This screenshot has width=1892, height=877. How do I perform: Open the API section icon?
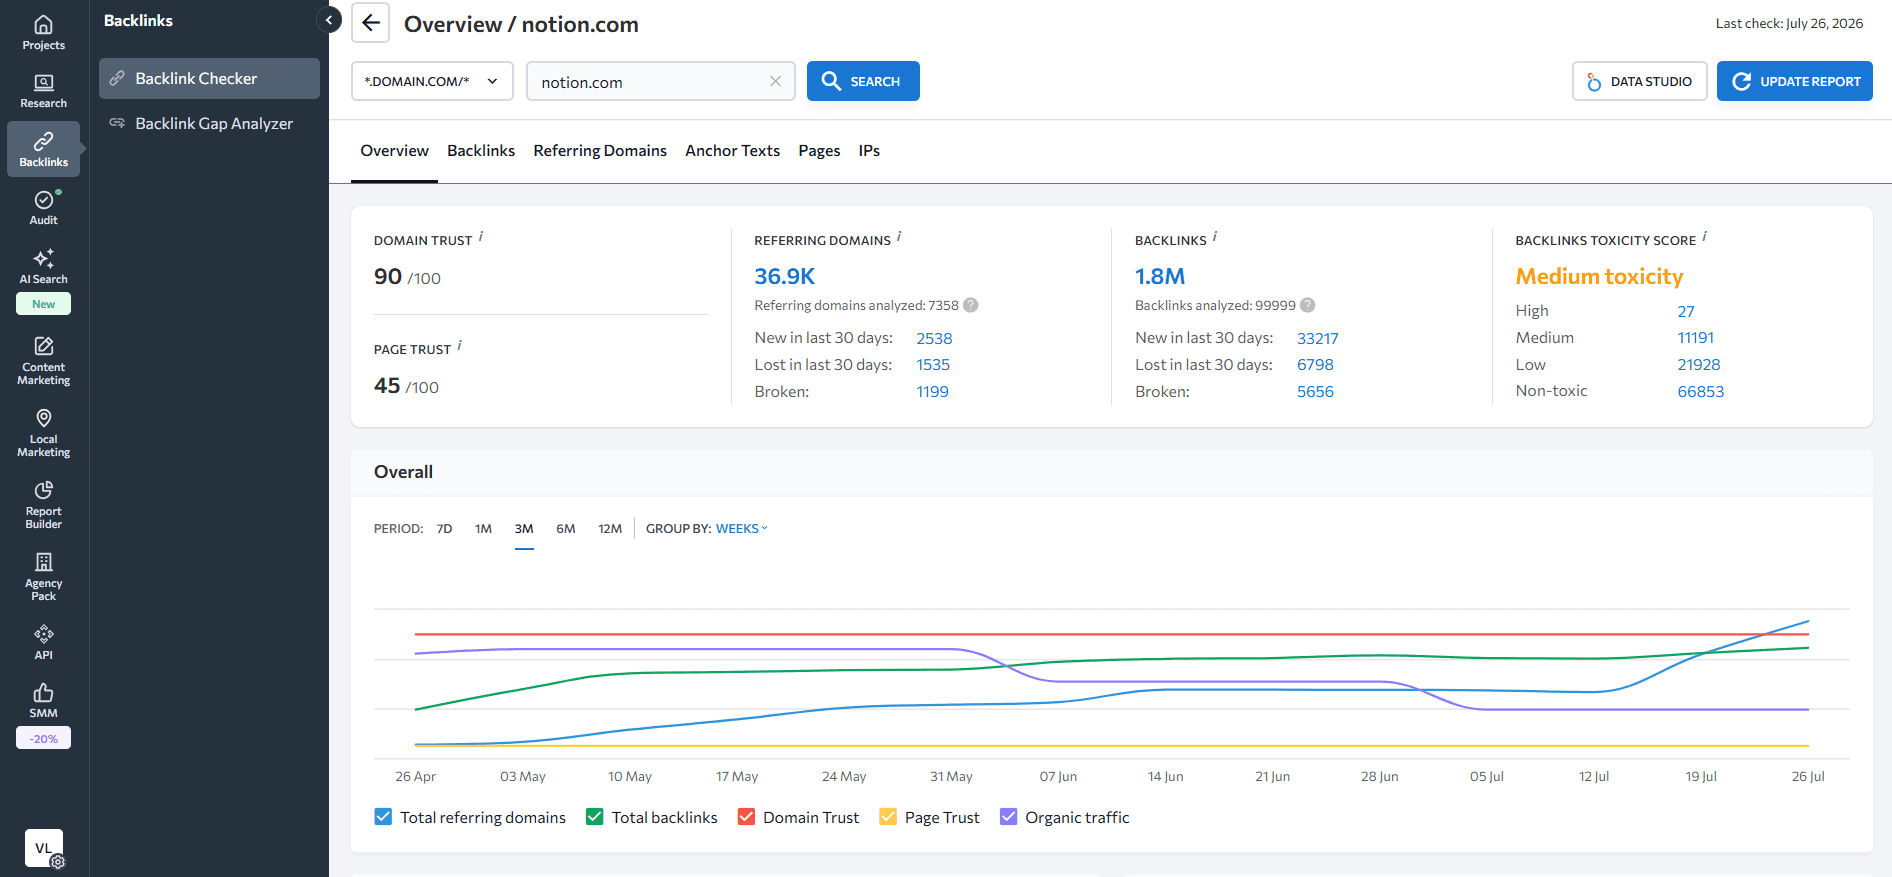[44, 642]
